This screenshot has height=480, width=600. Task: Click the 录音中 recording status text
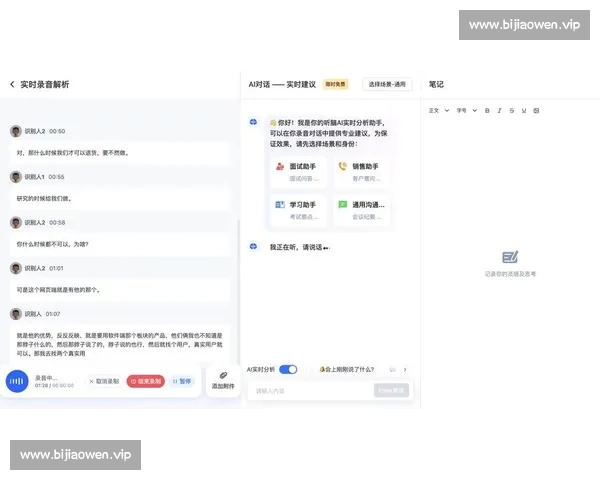pyautogui.click(x=46, y=377)
